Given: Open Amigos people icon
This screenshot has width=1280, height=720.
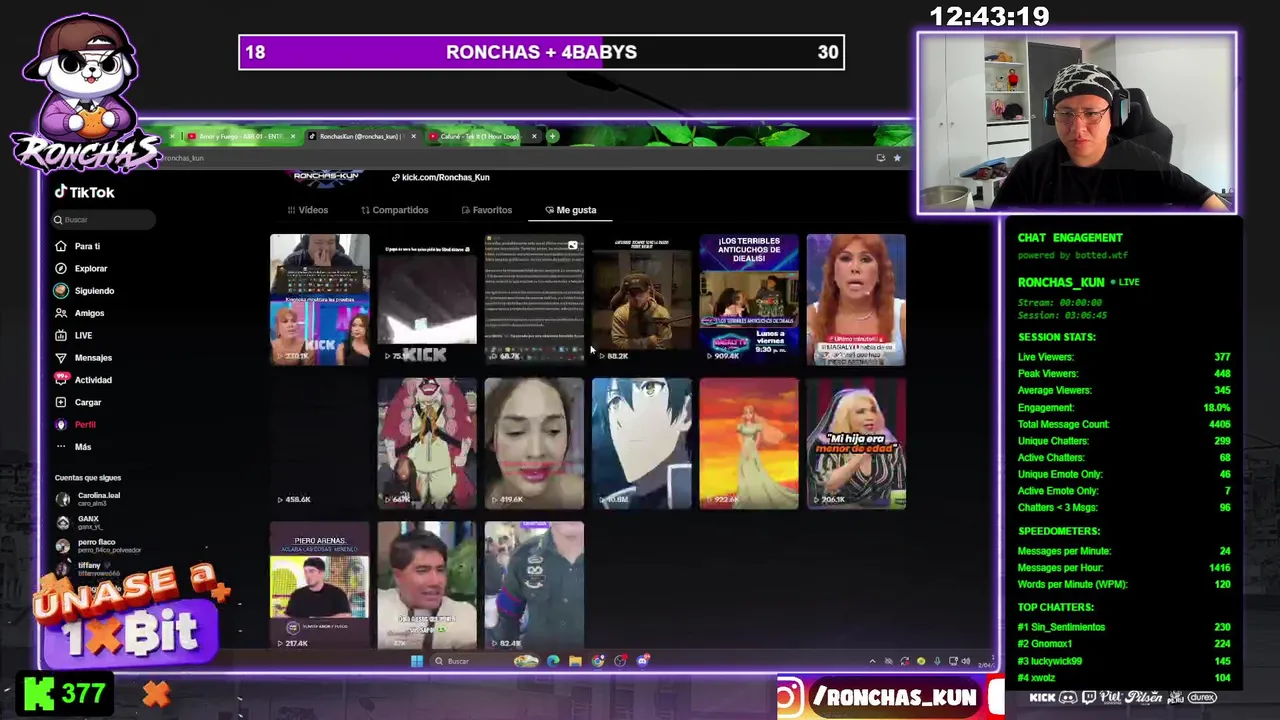Looking at the screenshot, I should tap(61, 313).
